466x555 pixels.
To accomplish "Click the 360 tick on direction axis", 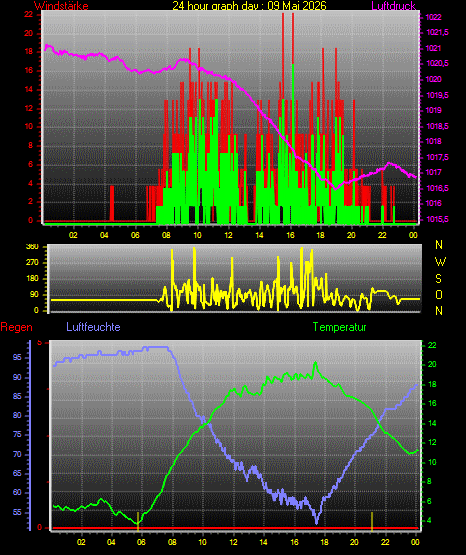I will point(32,247).
